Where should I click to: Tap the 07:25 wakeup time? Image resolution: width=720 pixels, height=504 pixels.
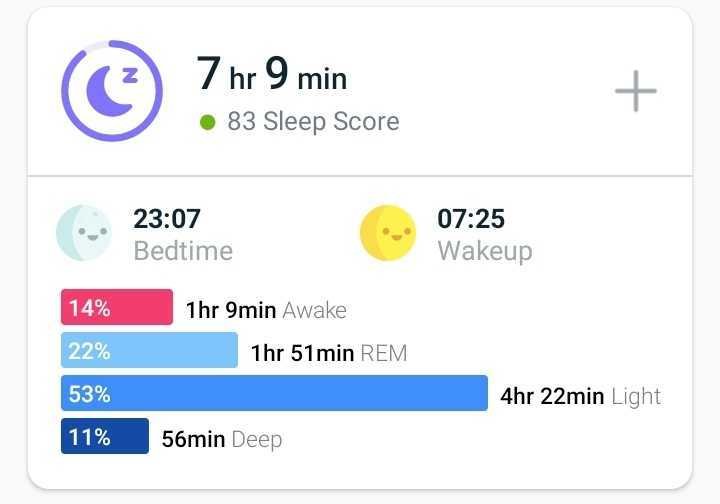coord(471,218)
